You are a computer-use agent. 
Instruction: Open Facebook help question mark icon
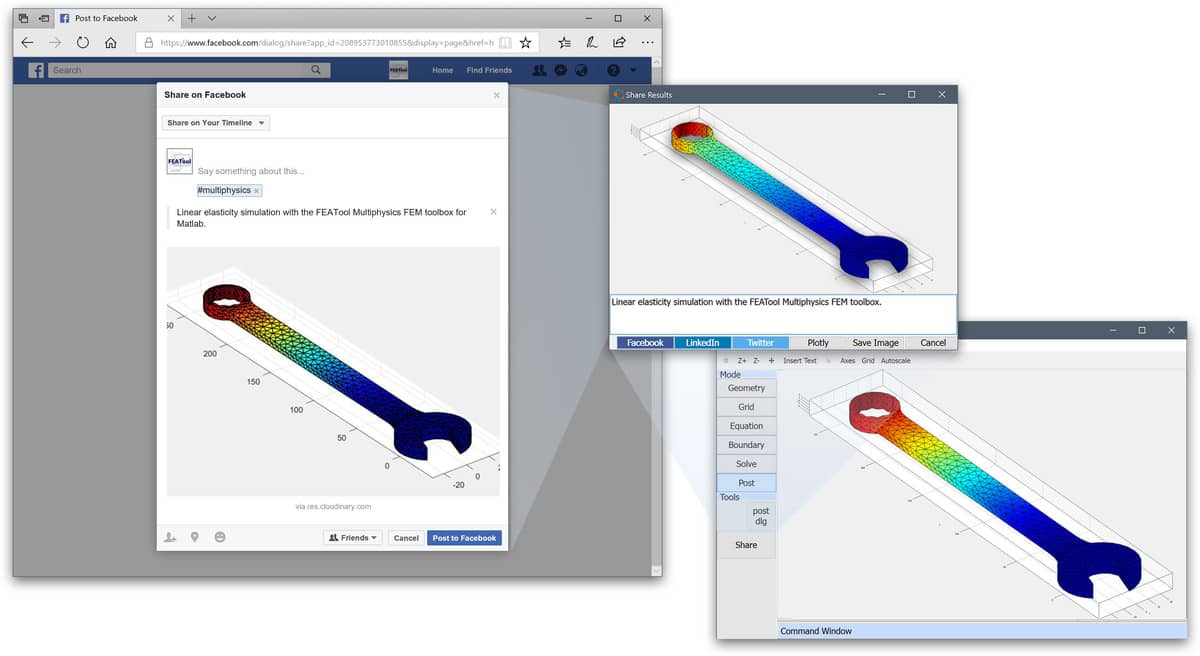(613, 70)
